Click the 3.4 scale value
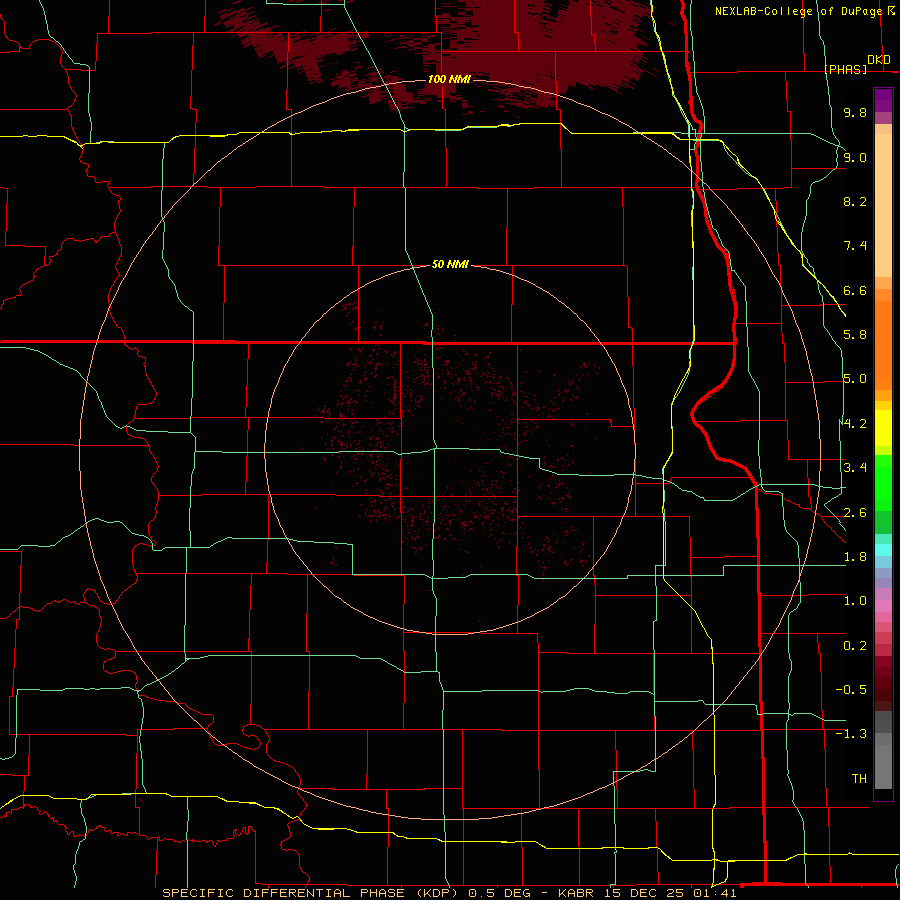This screenshot has height=900, width=900. point(855,468)
